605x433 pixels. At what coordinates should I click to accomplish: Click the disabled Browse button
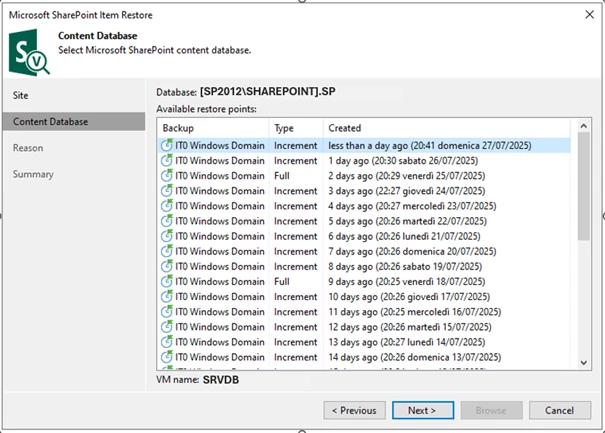click(491, 410)
